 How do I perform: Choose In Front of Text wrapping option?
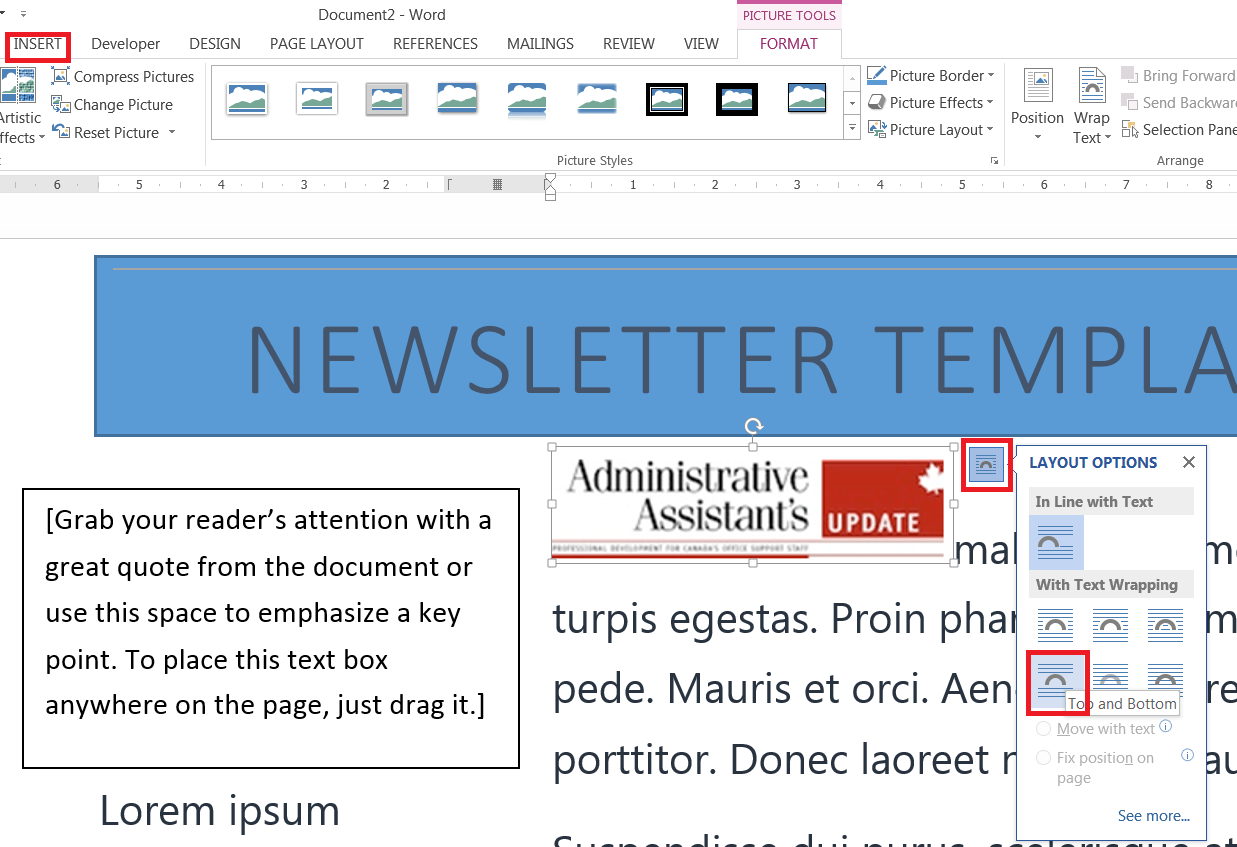coord(1165,675)
